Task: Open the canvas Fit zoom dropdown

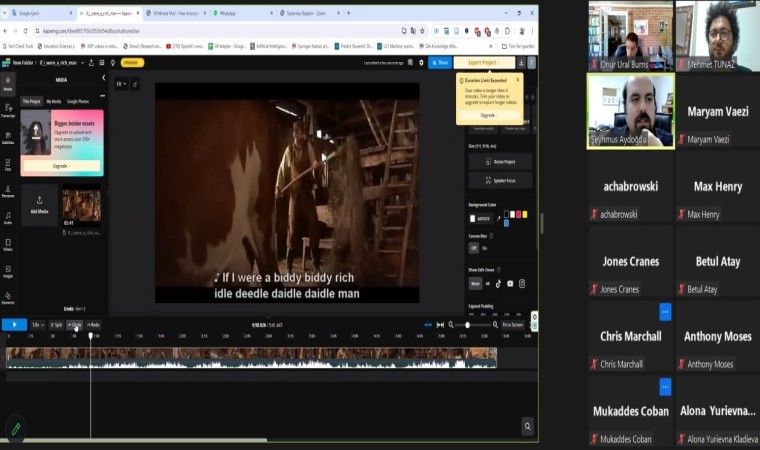Action: pyautogui.click(x=121, y=84)
